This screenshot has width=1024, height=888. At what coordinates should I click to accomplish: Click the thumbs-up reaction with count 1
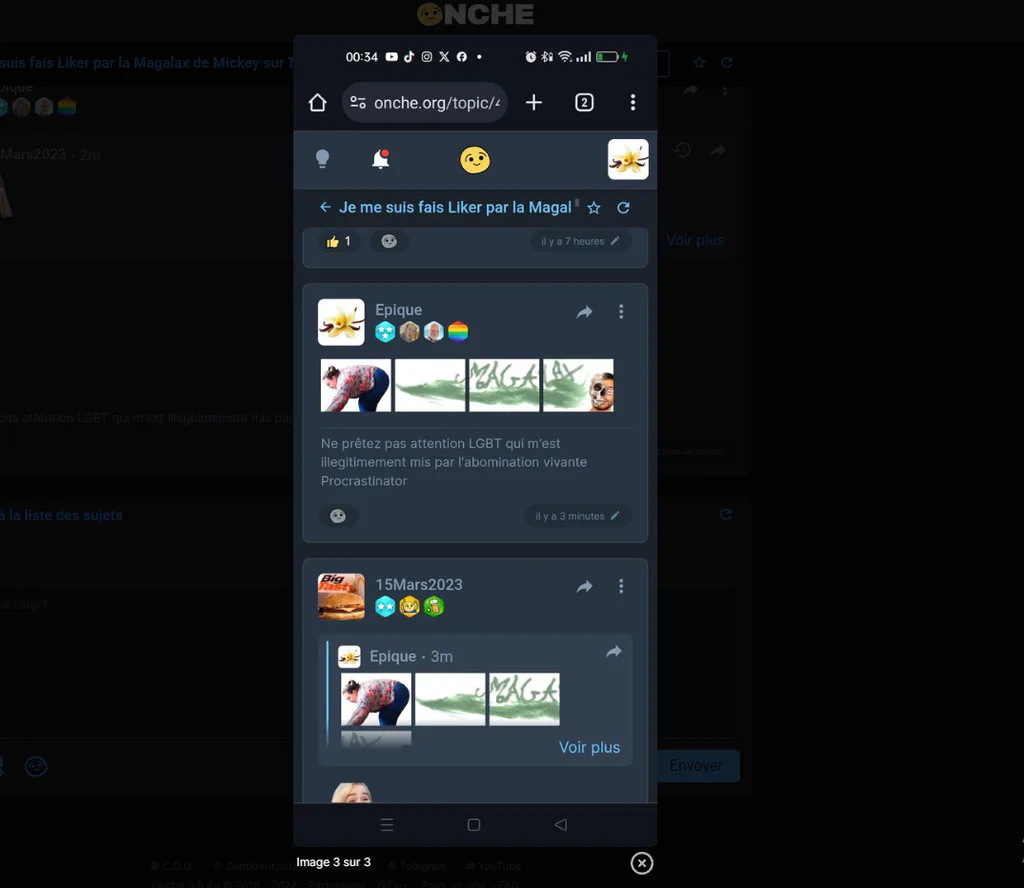[x=338, y=242]
